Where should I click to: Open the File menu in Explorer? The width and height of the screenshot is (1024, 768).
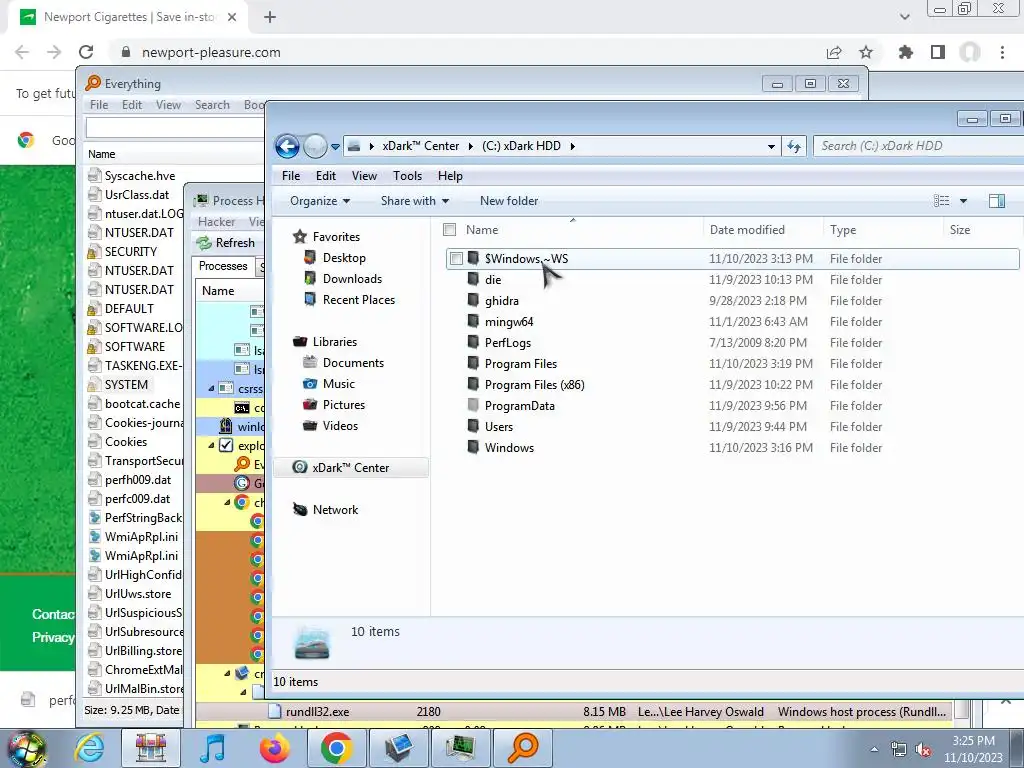pos(291,176)
